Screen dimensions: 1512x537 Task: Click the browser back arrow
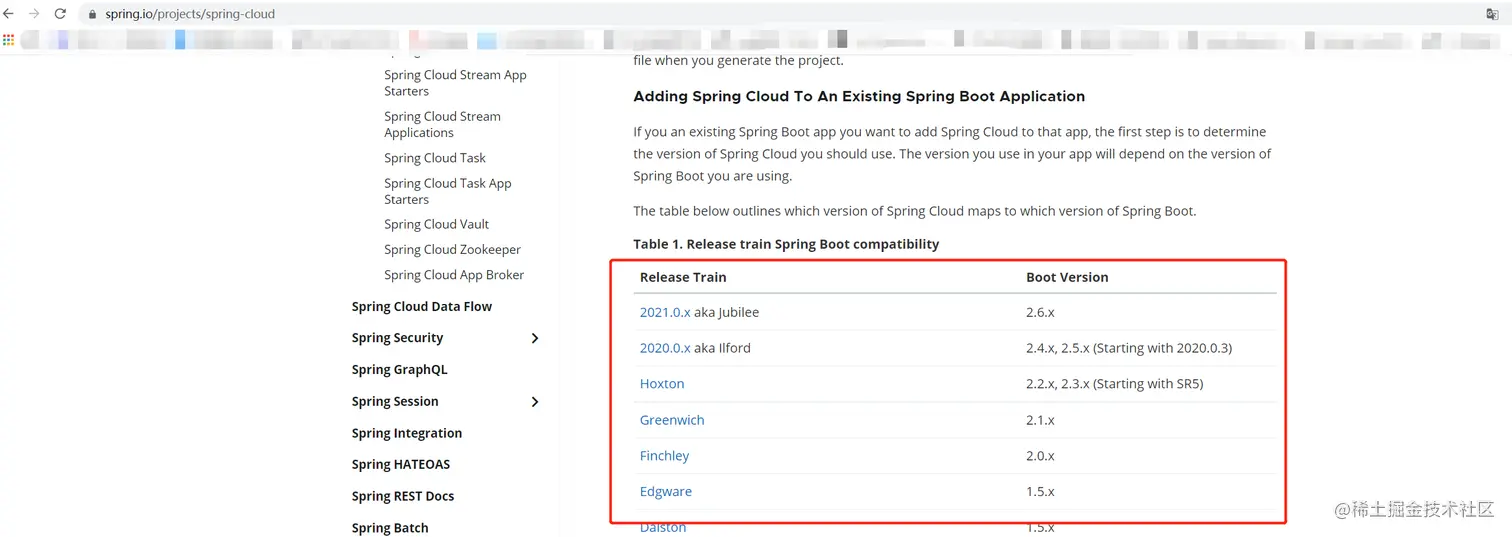[9, 14]
